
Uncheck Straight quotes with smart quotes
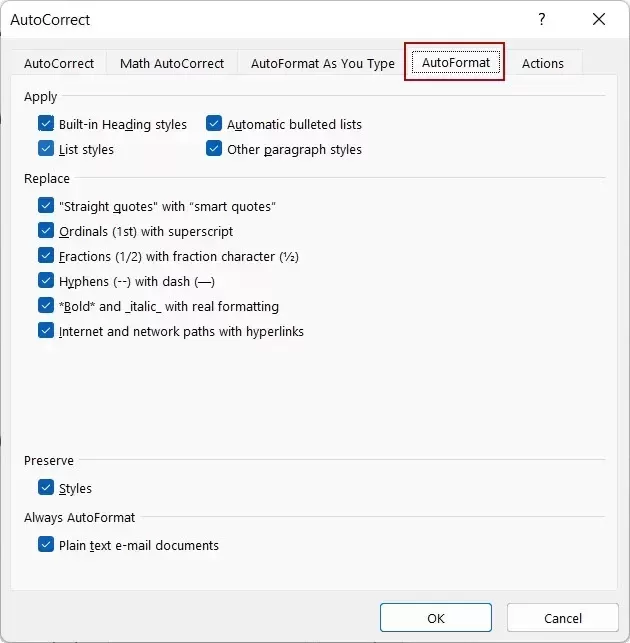tap(46, 206)
